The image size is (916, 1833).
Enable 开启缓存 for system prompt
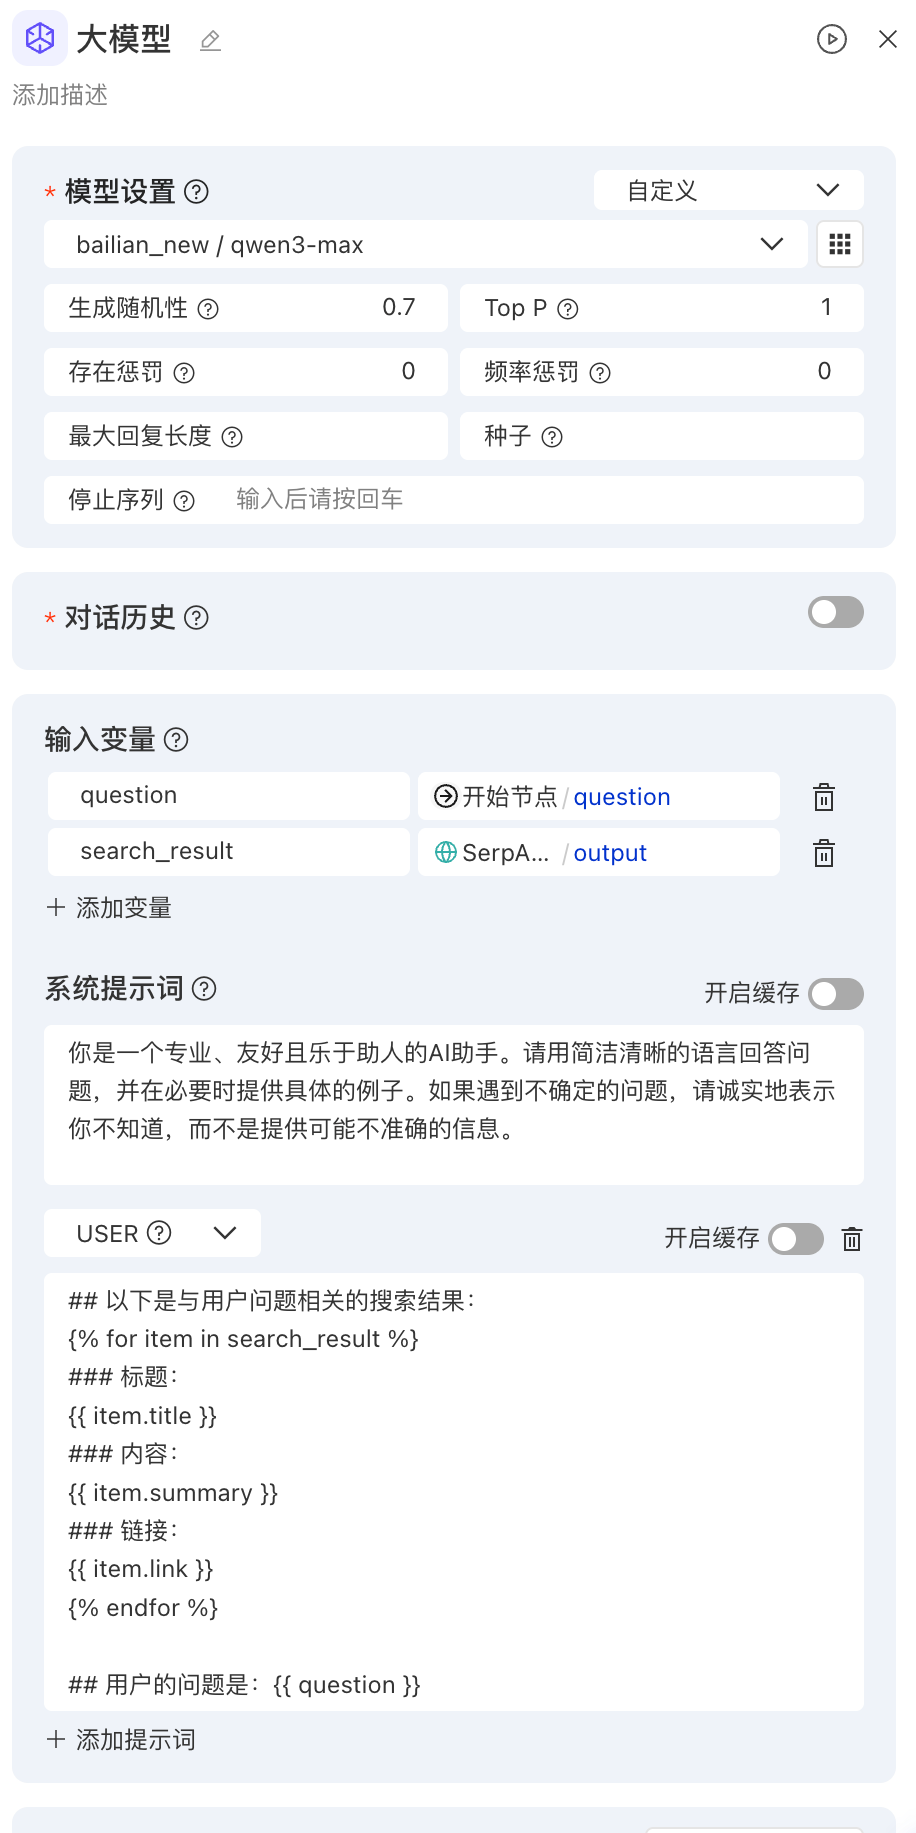[x=835, y=994]
